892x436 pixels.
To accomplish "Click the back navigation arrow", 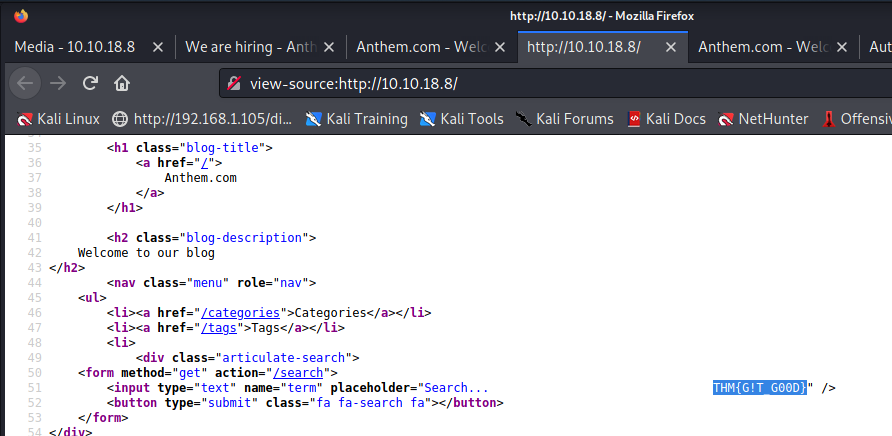I will [26, 83].
